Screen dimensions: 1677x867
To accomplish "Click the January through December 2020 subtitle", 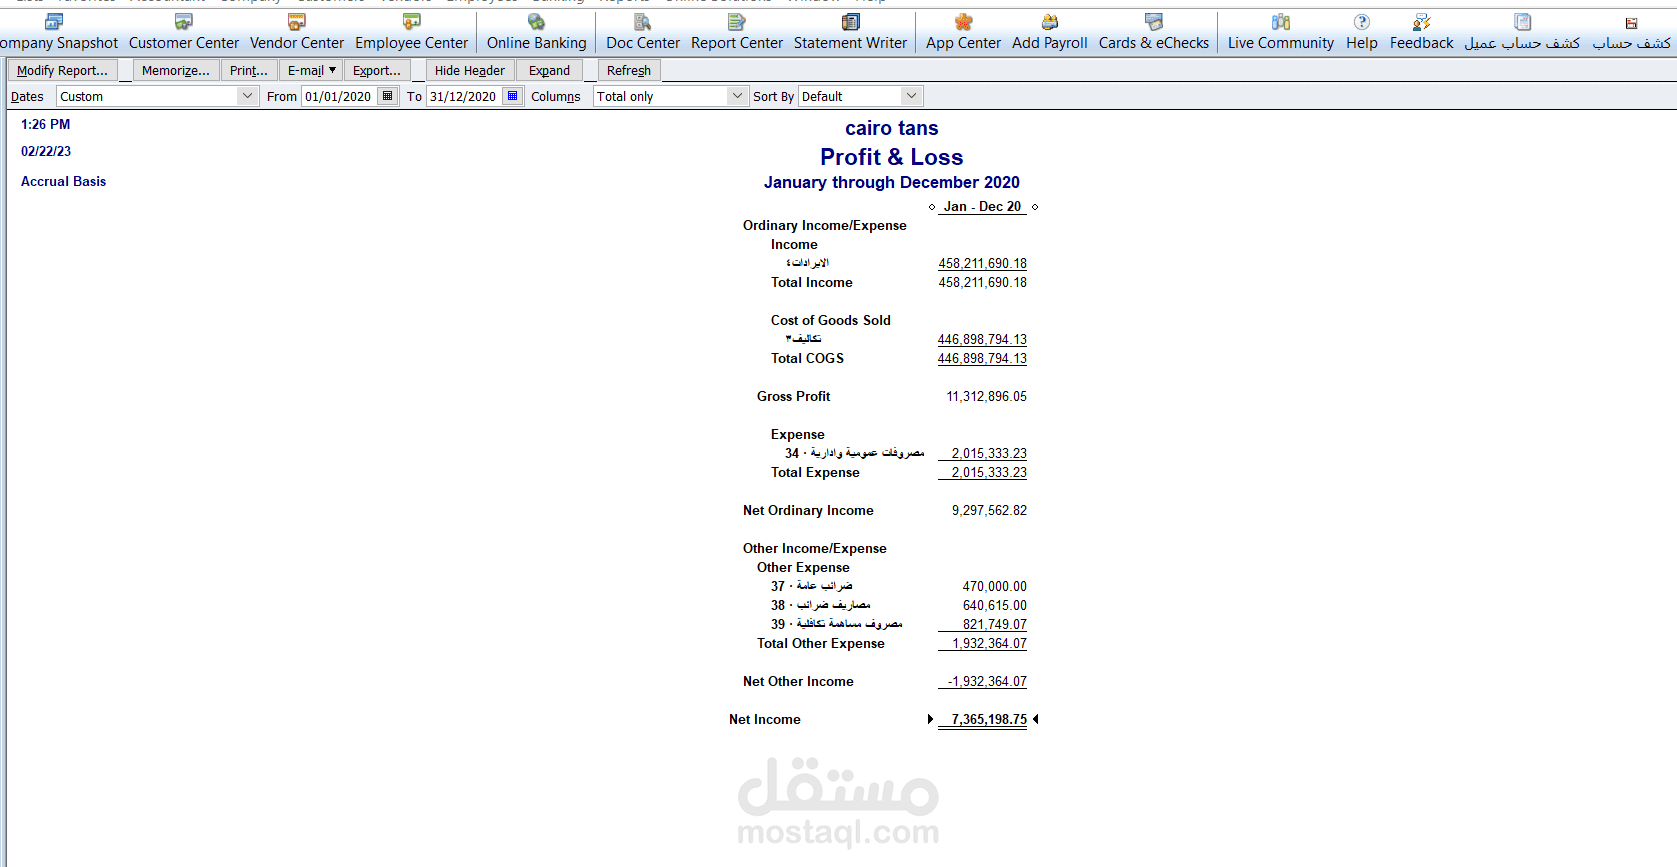I will 892,182.
